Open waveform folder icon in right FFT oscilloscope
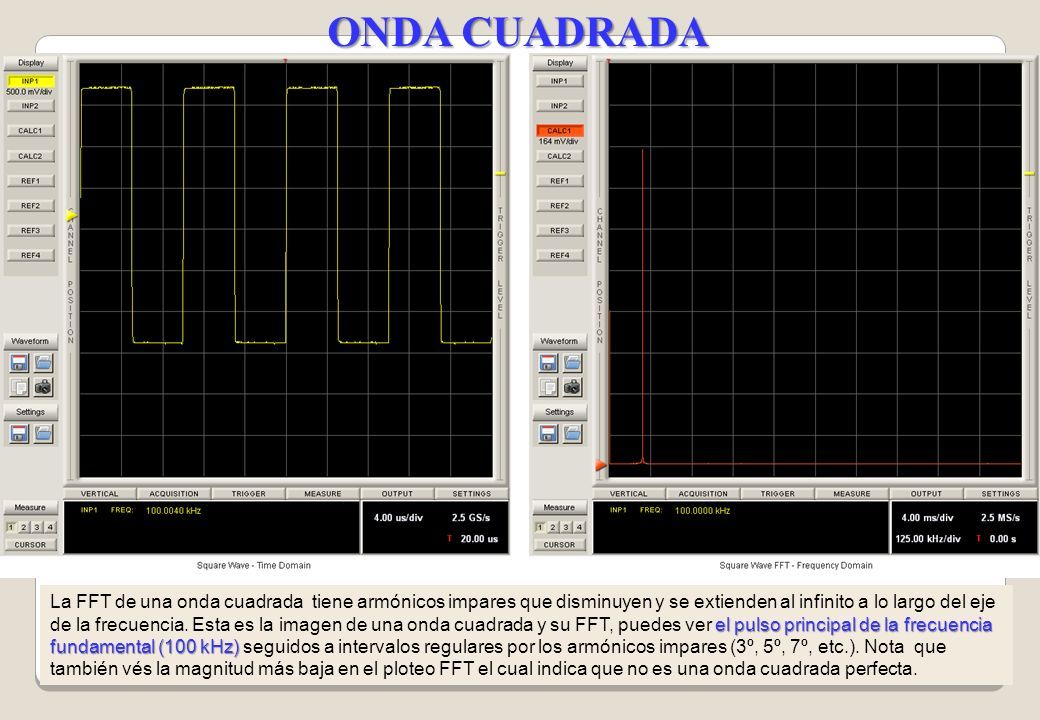The image size is (1040, 720). coord(572,363)
